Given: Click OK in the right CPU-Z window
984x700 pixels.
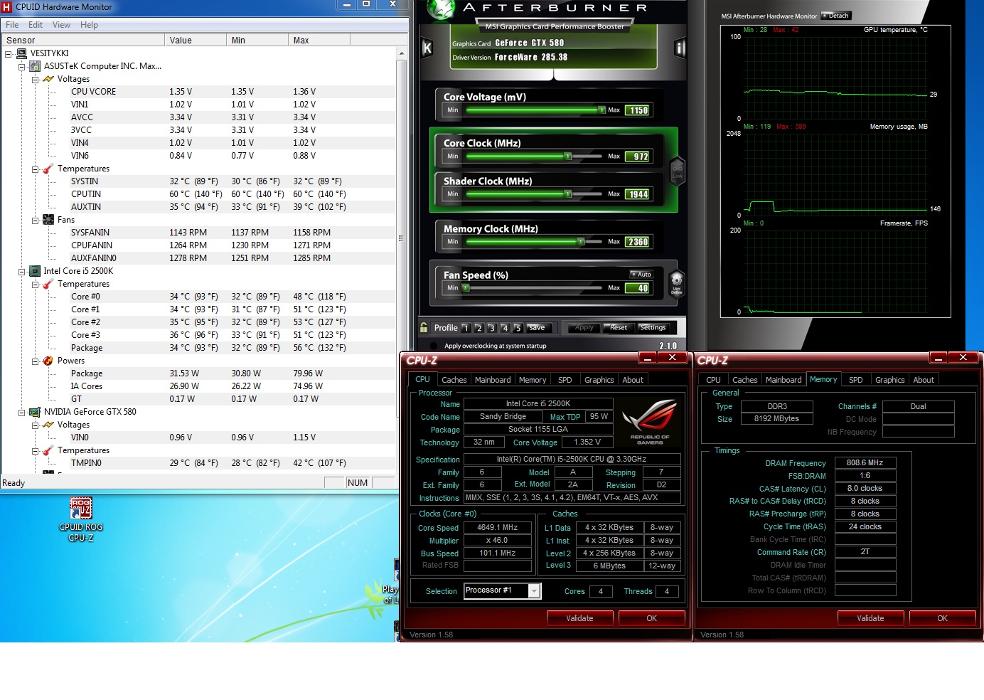Looking at the screenshot, I should tap(942, 618).
